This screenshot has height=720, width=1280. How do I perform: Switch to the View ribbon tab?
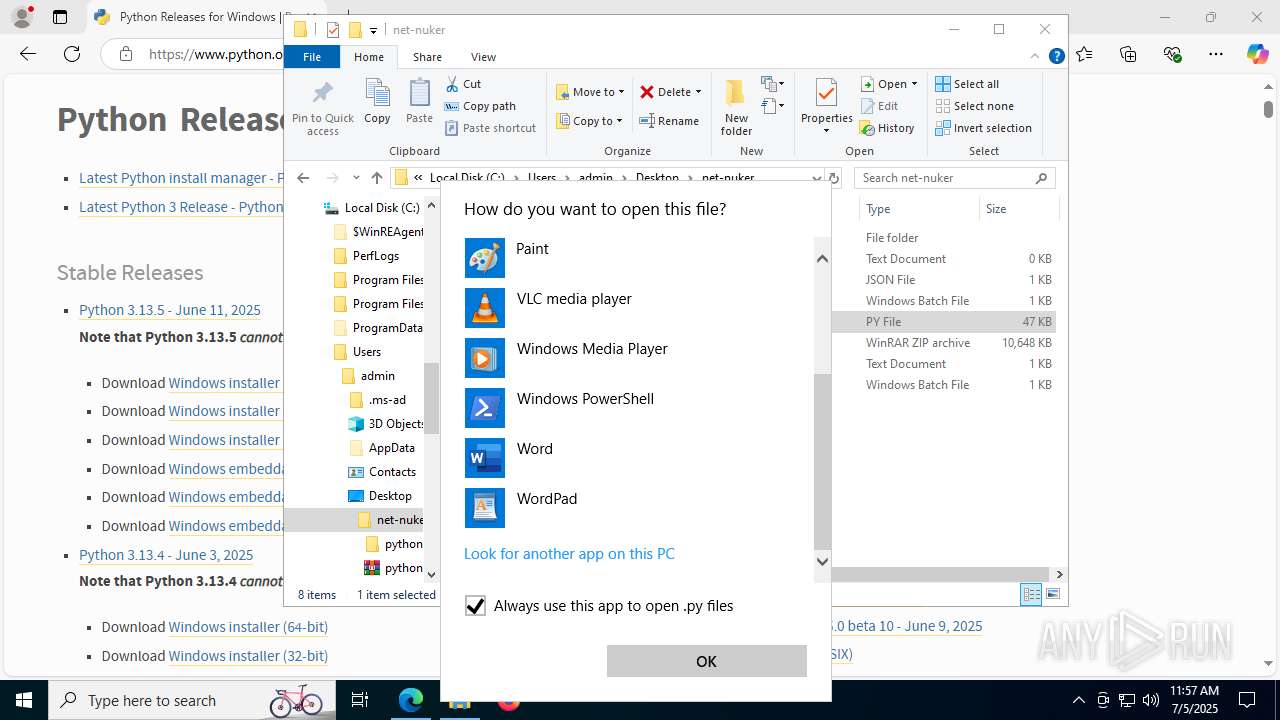(x=483, y=57)
